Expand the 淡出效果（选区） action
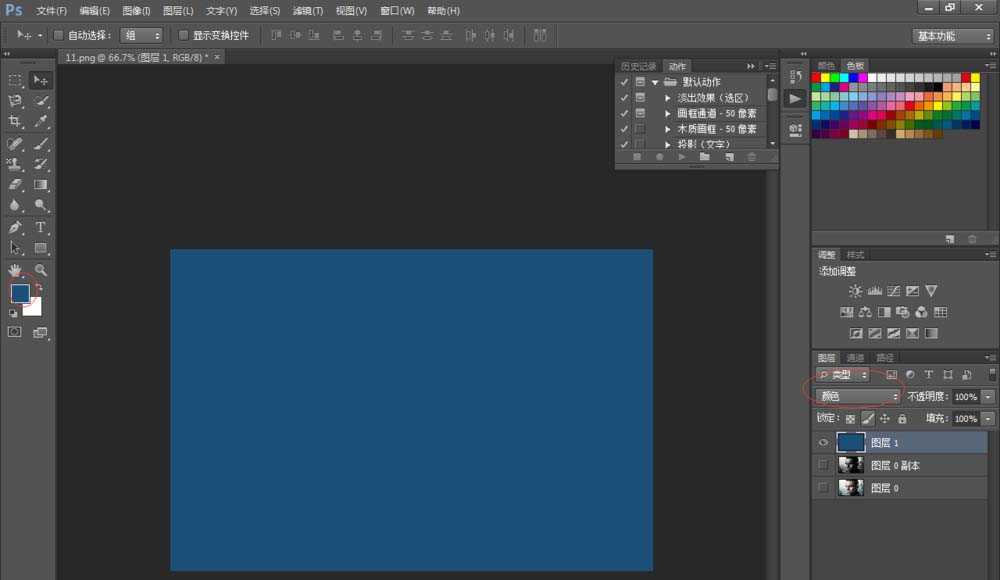Viewport: 1000px width, 580px height. (668, 98)
